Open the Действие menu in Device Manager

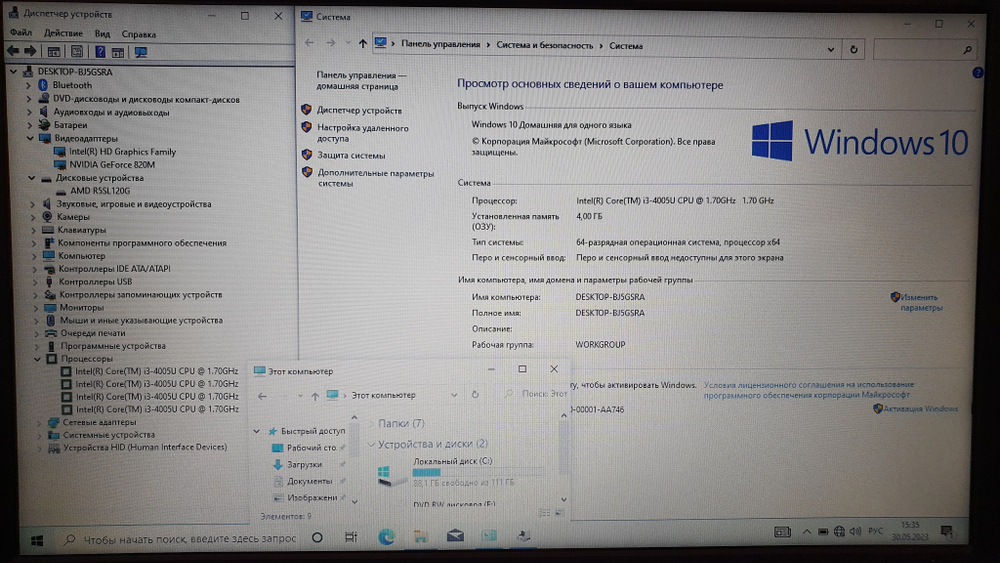tap(62, 33)
